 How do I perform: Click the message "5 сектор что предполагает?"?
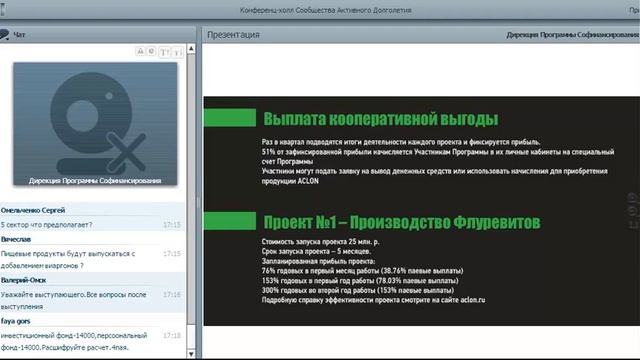coord(47,224)
